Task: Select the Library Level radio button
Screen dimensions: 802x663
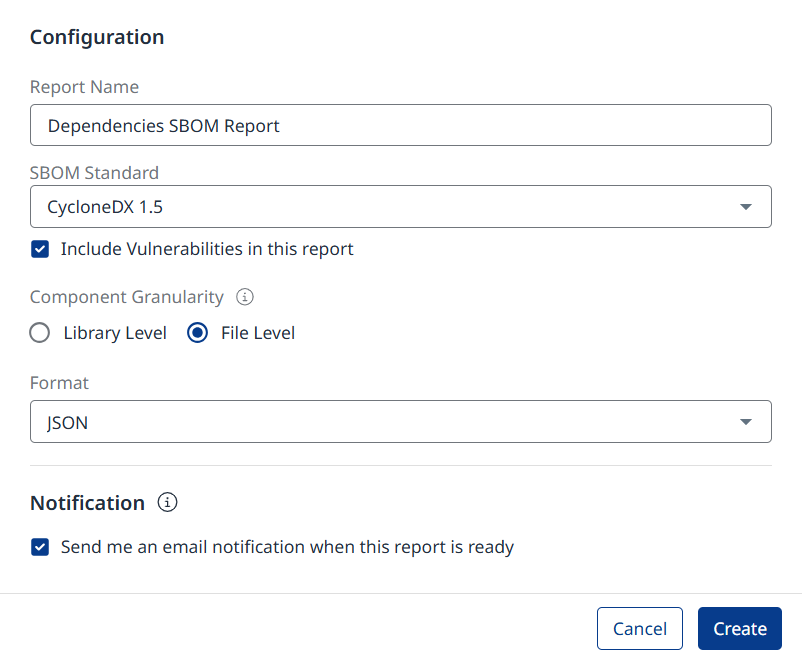Action: (40, 333)
